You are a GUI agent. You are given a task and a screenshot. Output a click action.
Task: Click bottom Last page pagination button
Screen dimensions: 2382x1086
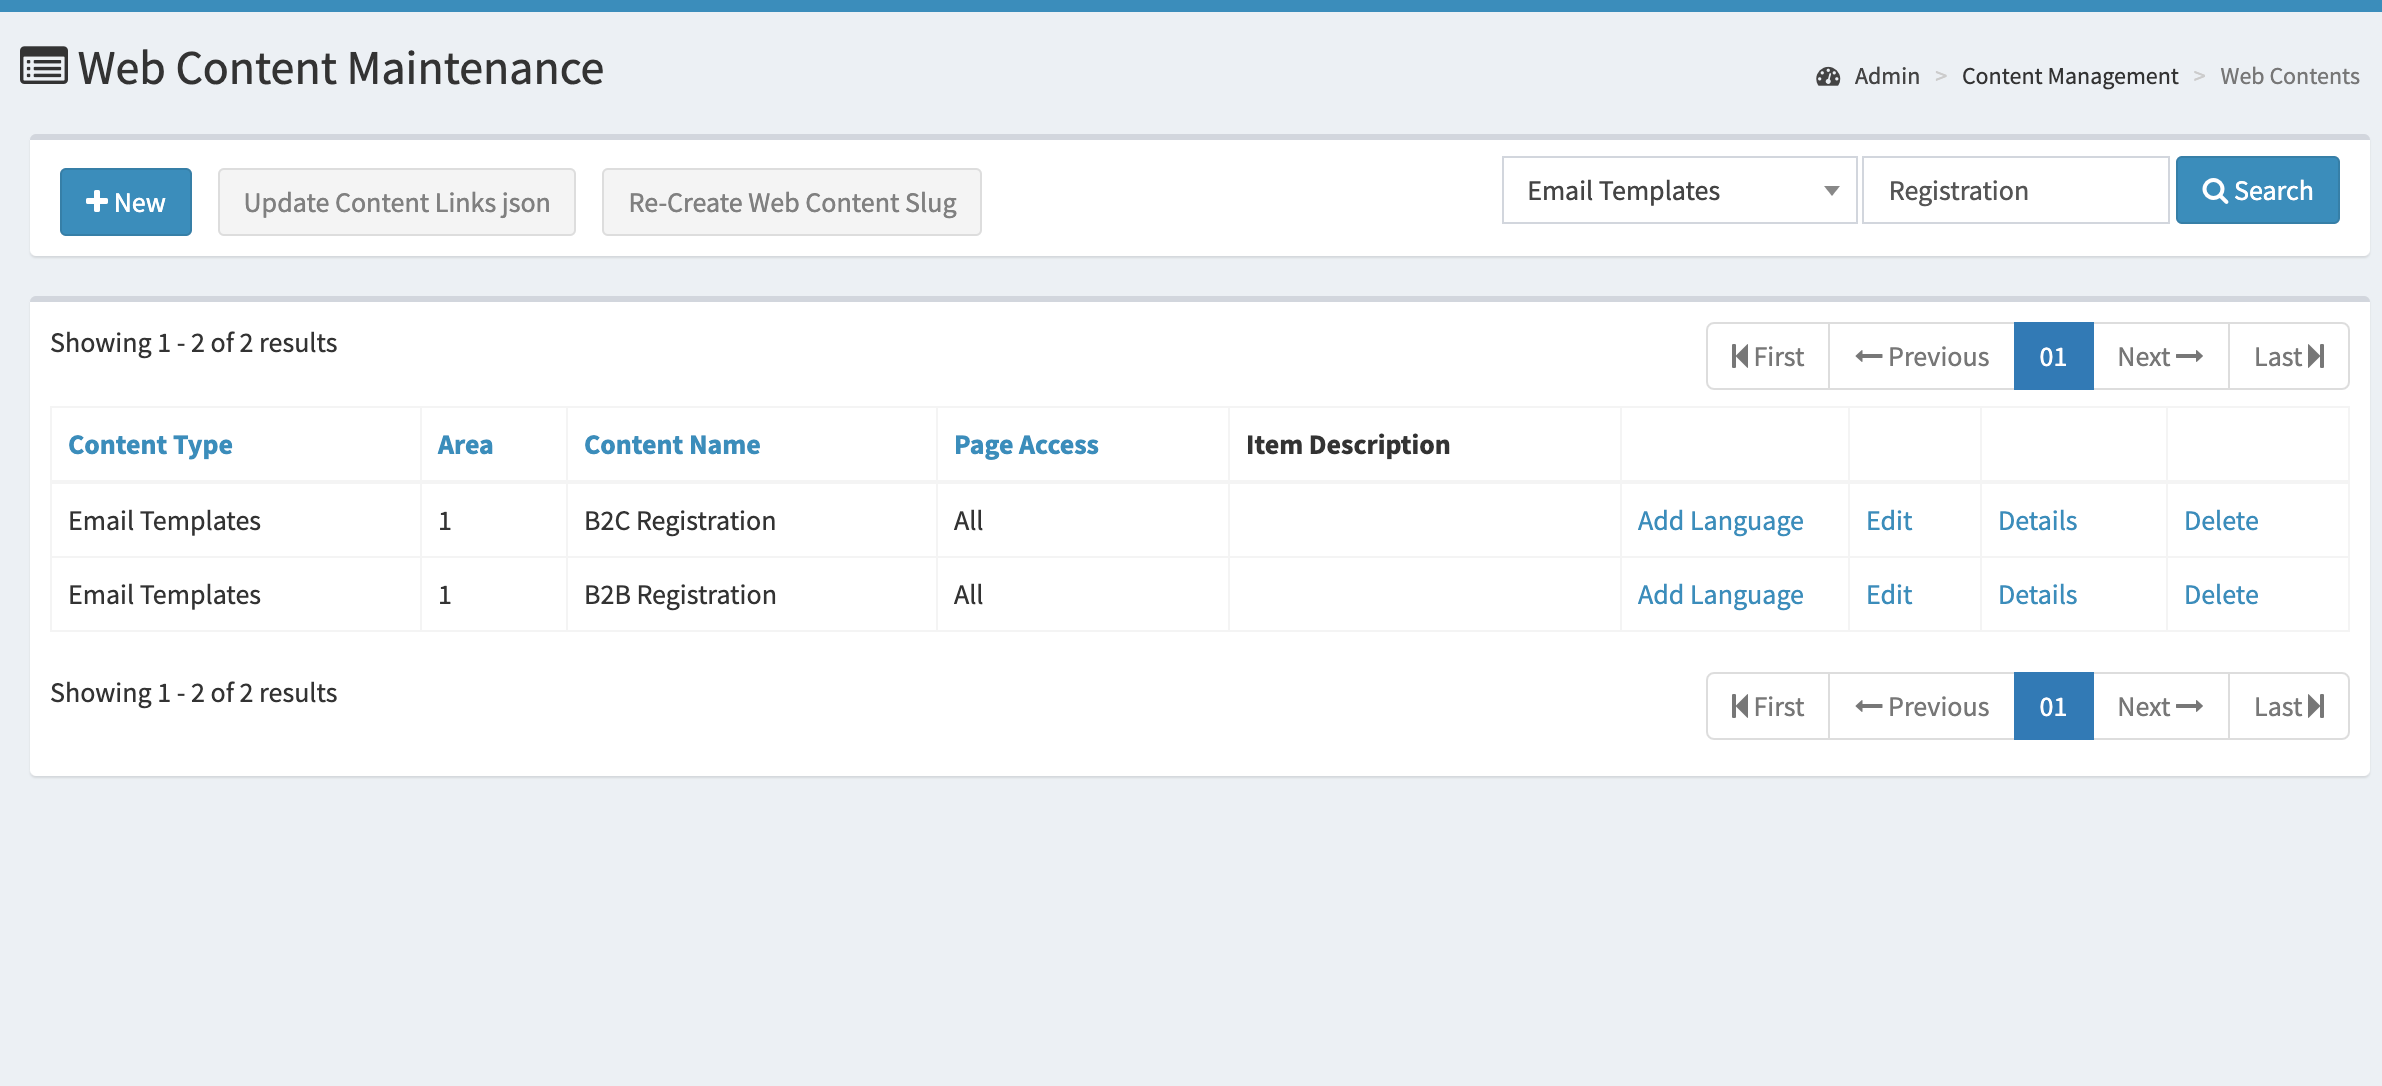(x=2288, y=707)
